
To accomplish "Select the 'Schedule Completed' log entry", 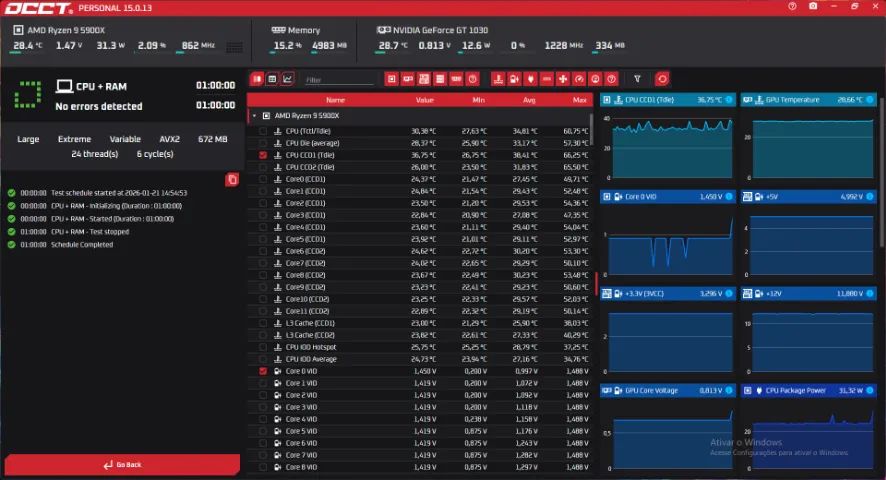I will tap(82, 245).
